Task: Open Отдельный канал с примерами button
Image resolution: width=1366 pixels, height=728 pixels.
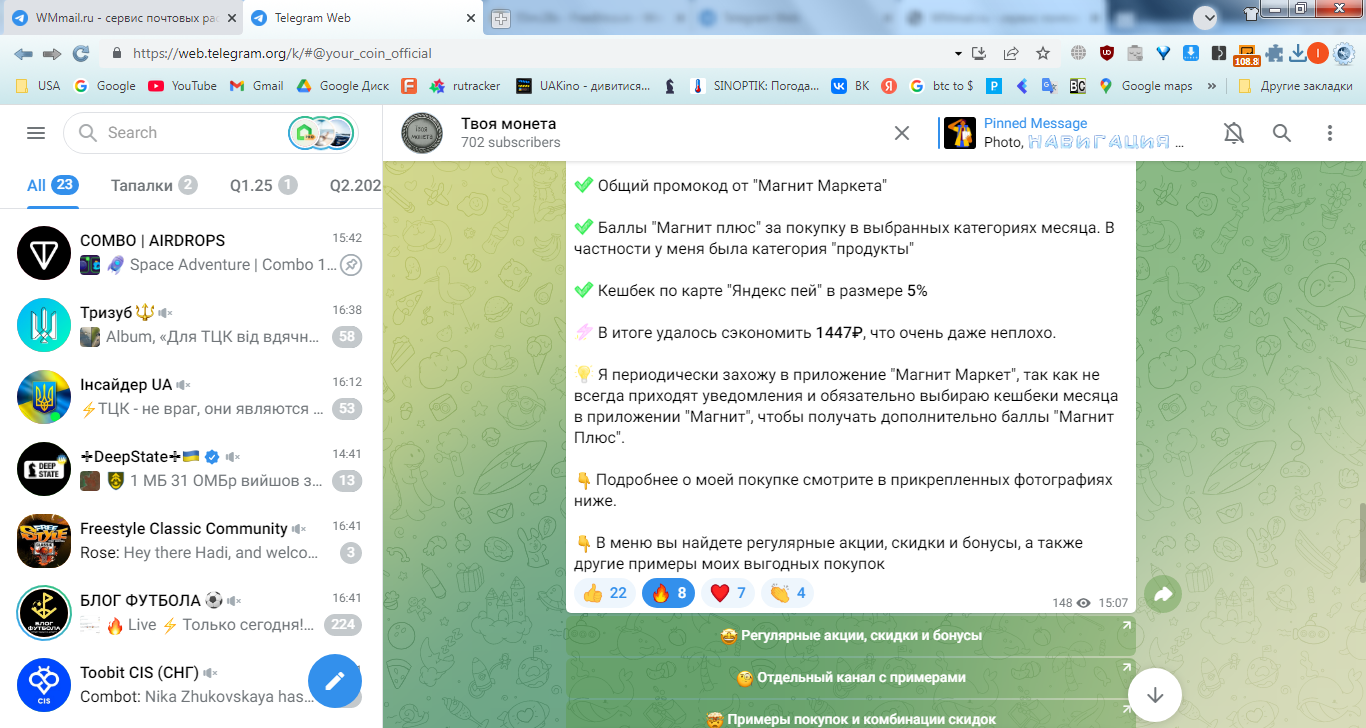Action: (851, 677)
